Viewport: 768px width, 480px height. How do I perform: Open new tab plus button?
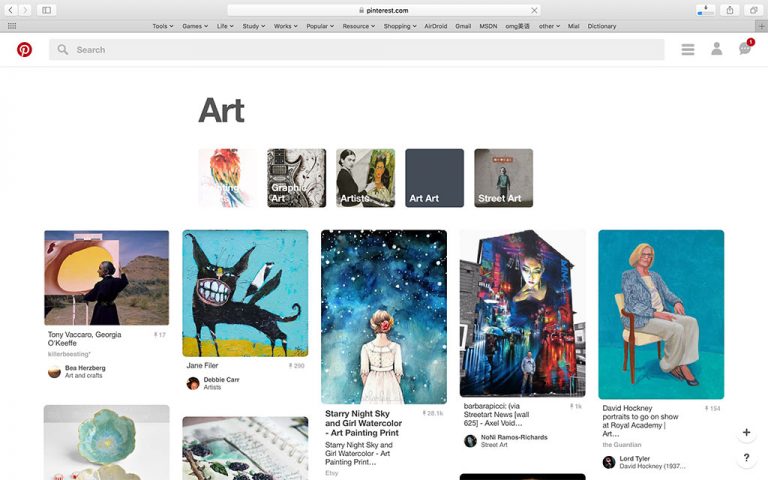pos(762,26)
